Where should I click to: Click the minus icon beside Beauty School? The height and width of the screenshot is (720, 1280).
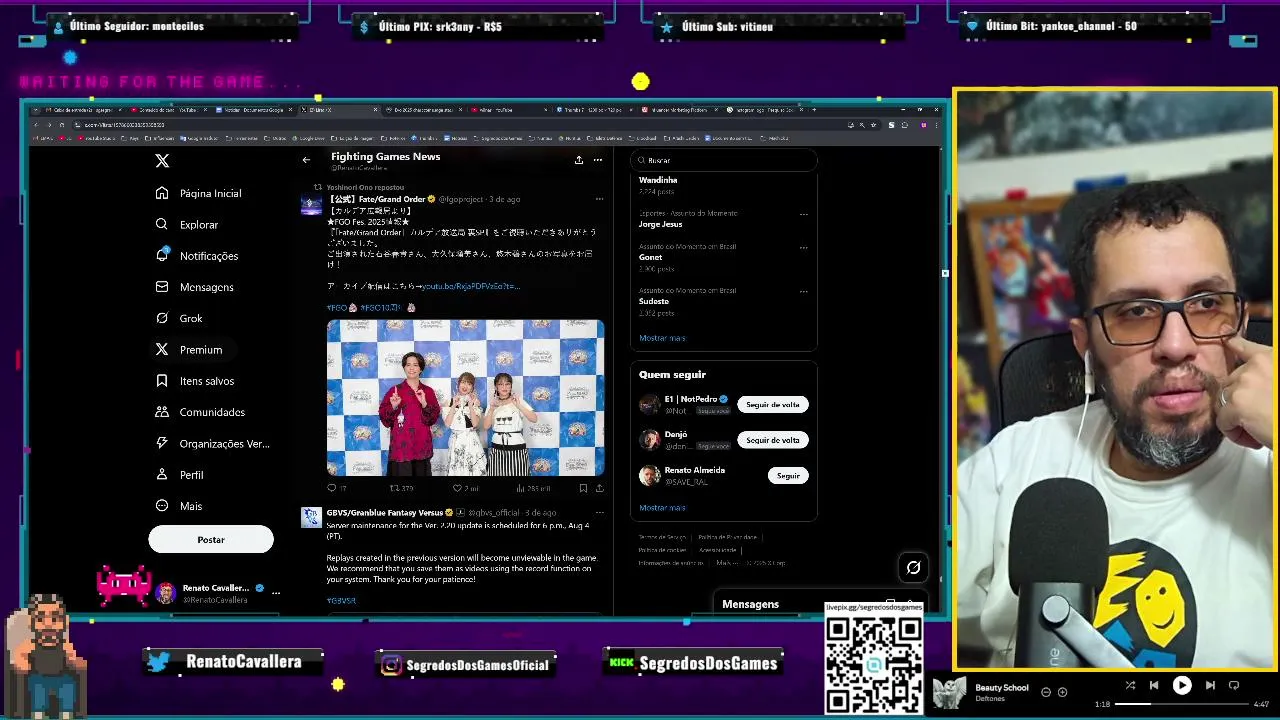(x=1046, y=692)
